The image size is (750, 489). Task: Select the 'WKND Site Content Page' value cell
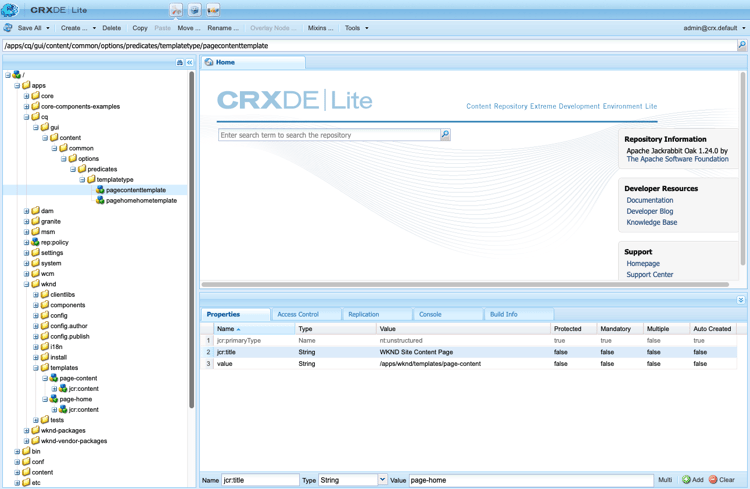coord(463,352)
